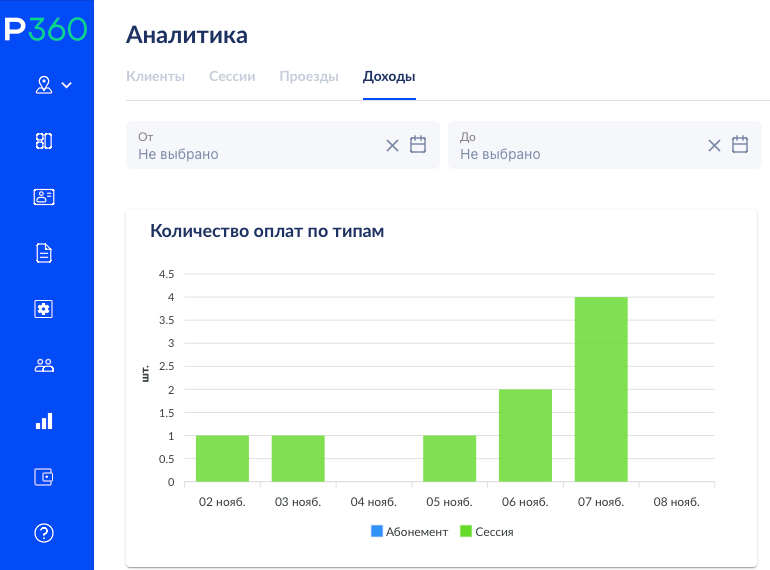
Task: Expand the chevron next to location pin
Action: coord(66,85)
